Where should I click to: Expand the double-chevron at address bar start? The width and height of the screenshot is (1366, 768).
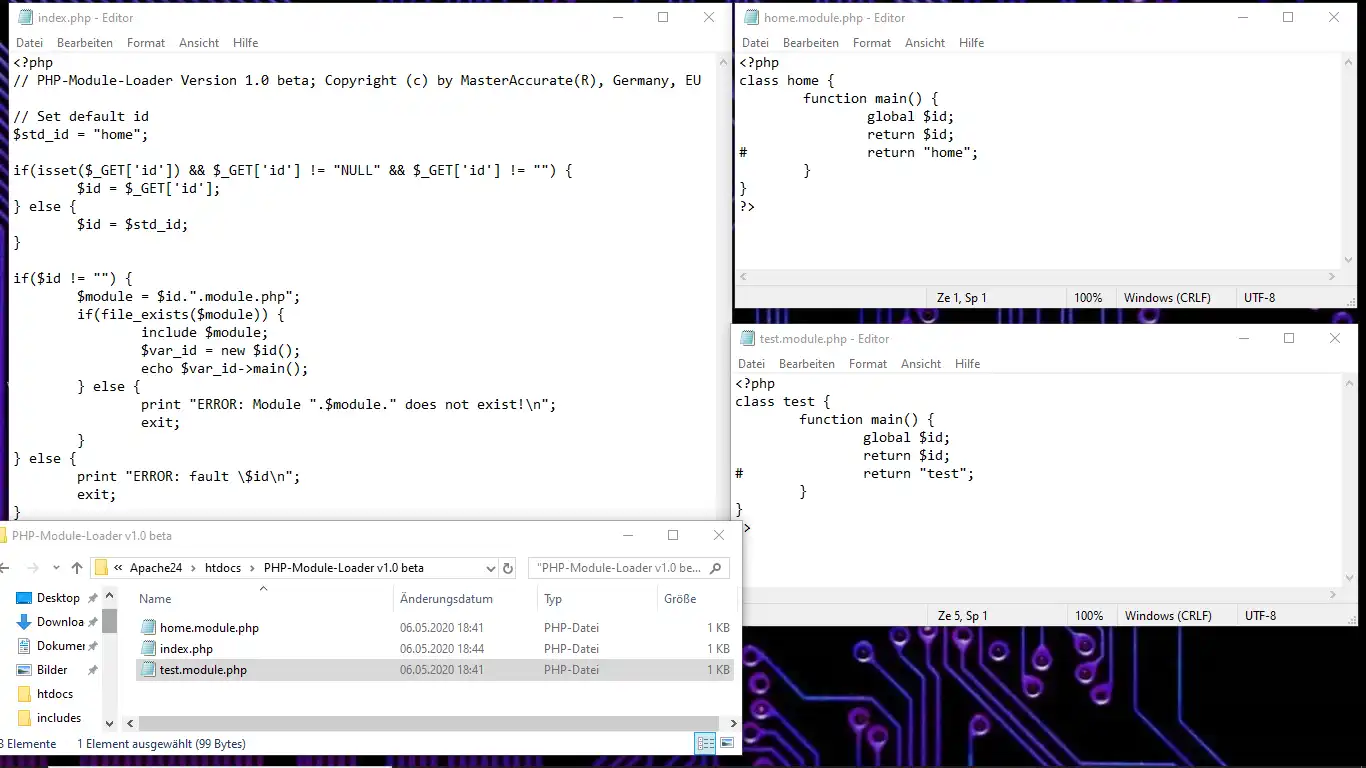coord(119,568)
